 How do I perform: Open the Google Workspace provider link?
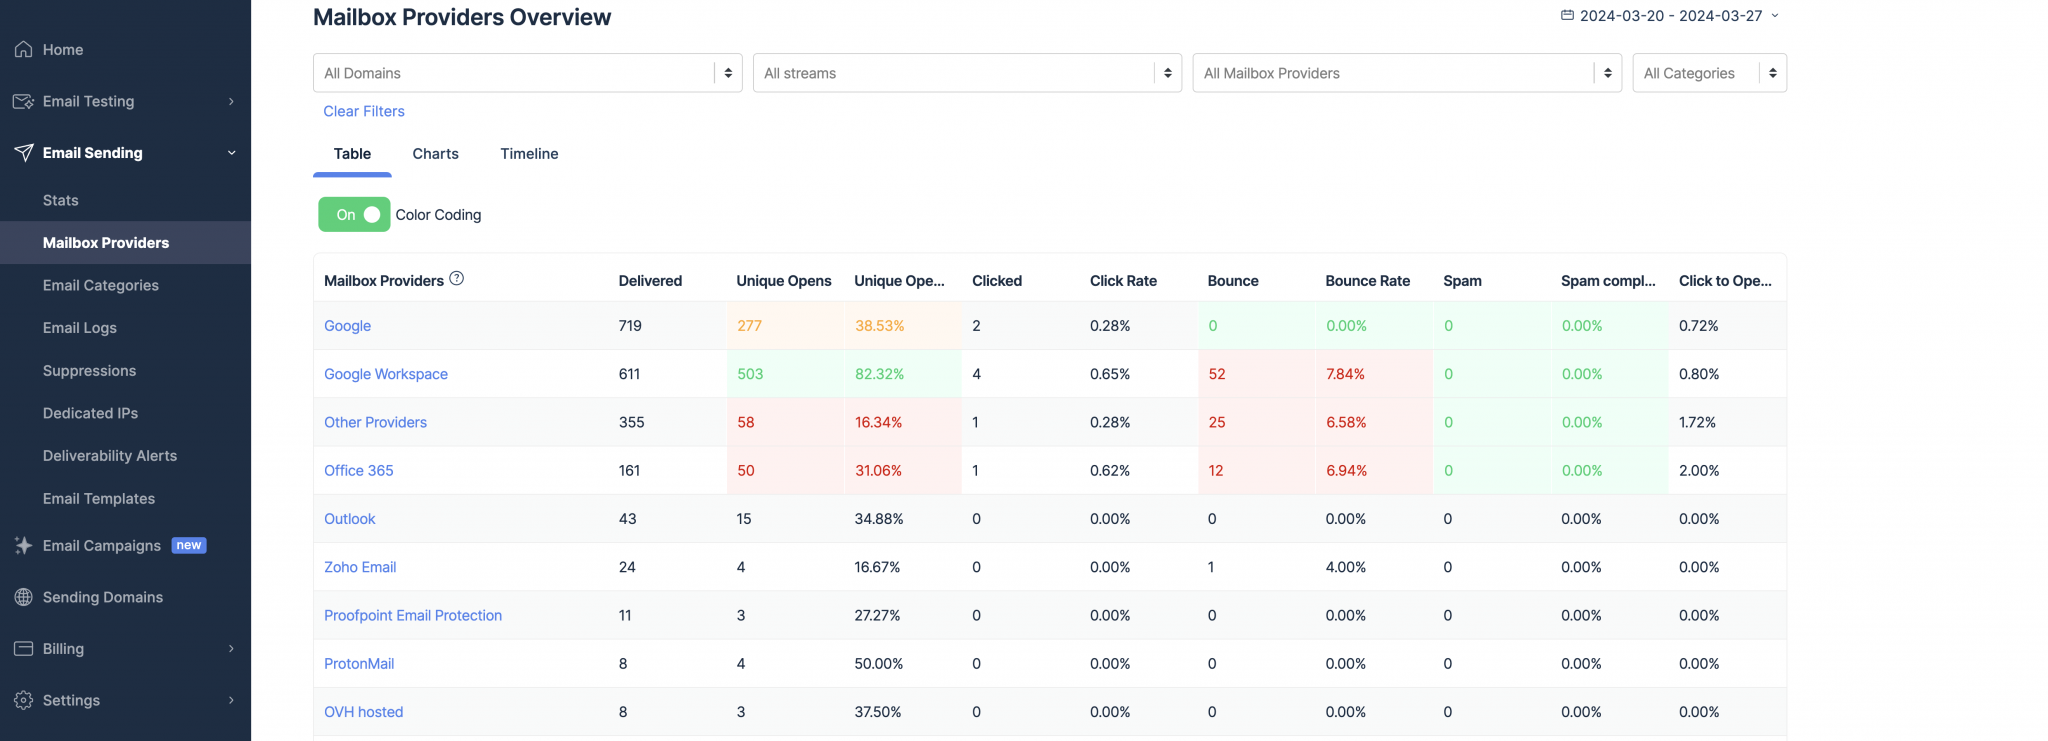click(386, 374)
